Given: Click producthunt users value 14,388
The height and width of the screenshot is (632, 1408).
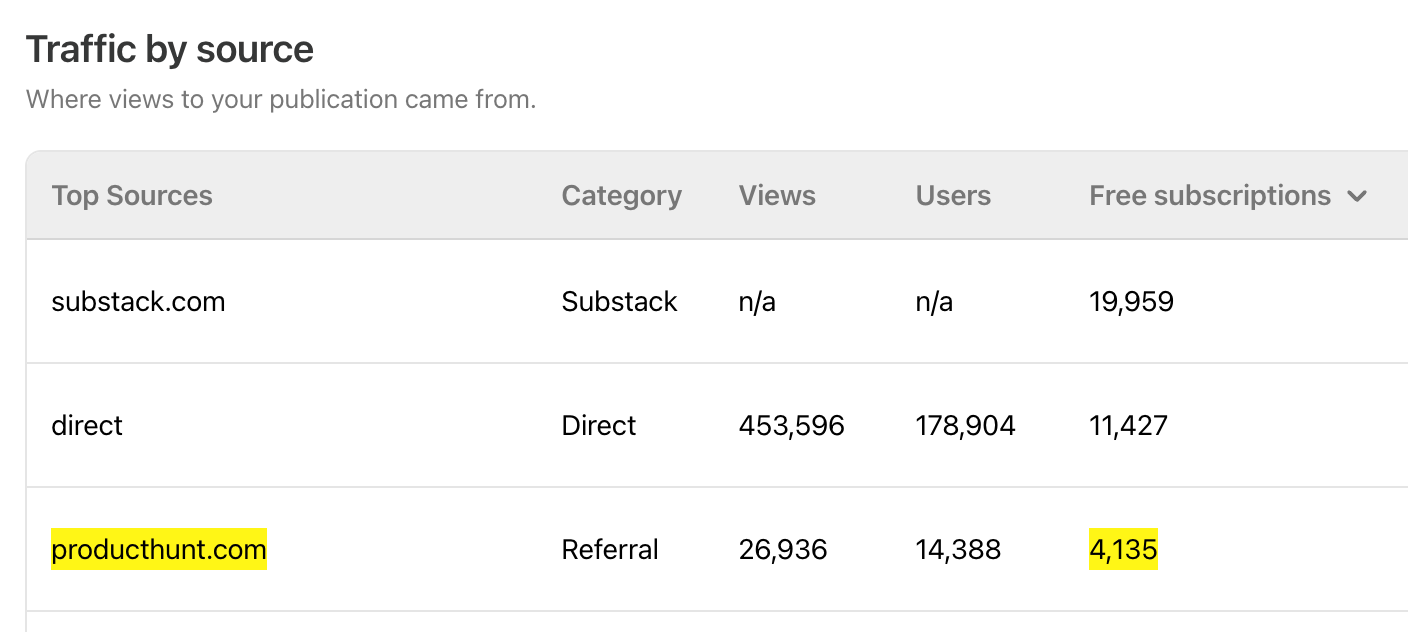Looking at the screenshot, I should [x=958, y=550].
